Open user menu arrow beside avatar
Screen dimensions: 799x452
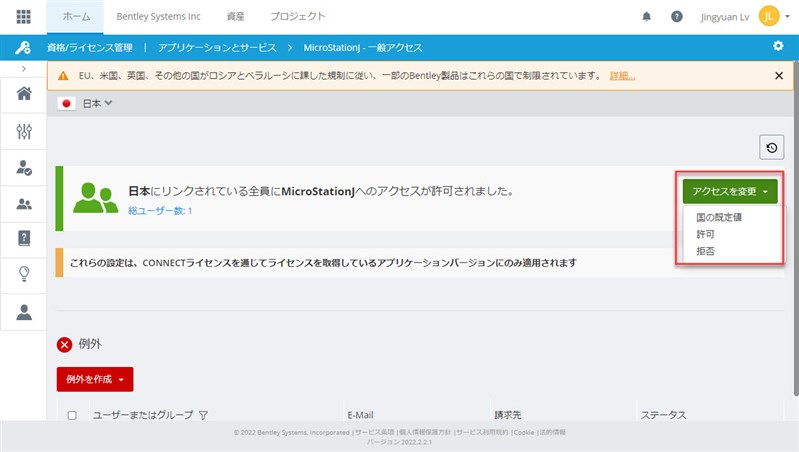pos(788,16)
